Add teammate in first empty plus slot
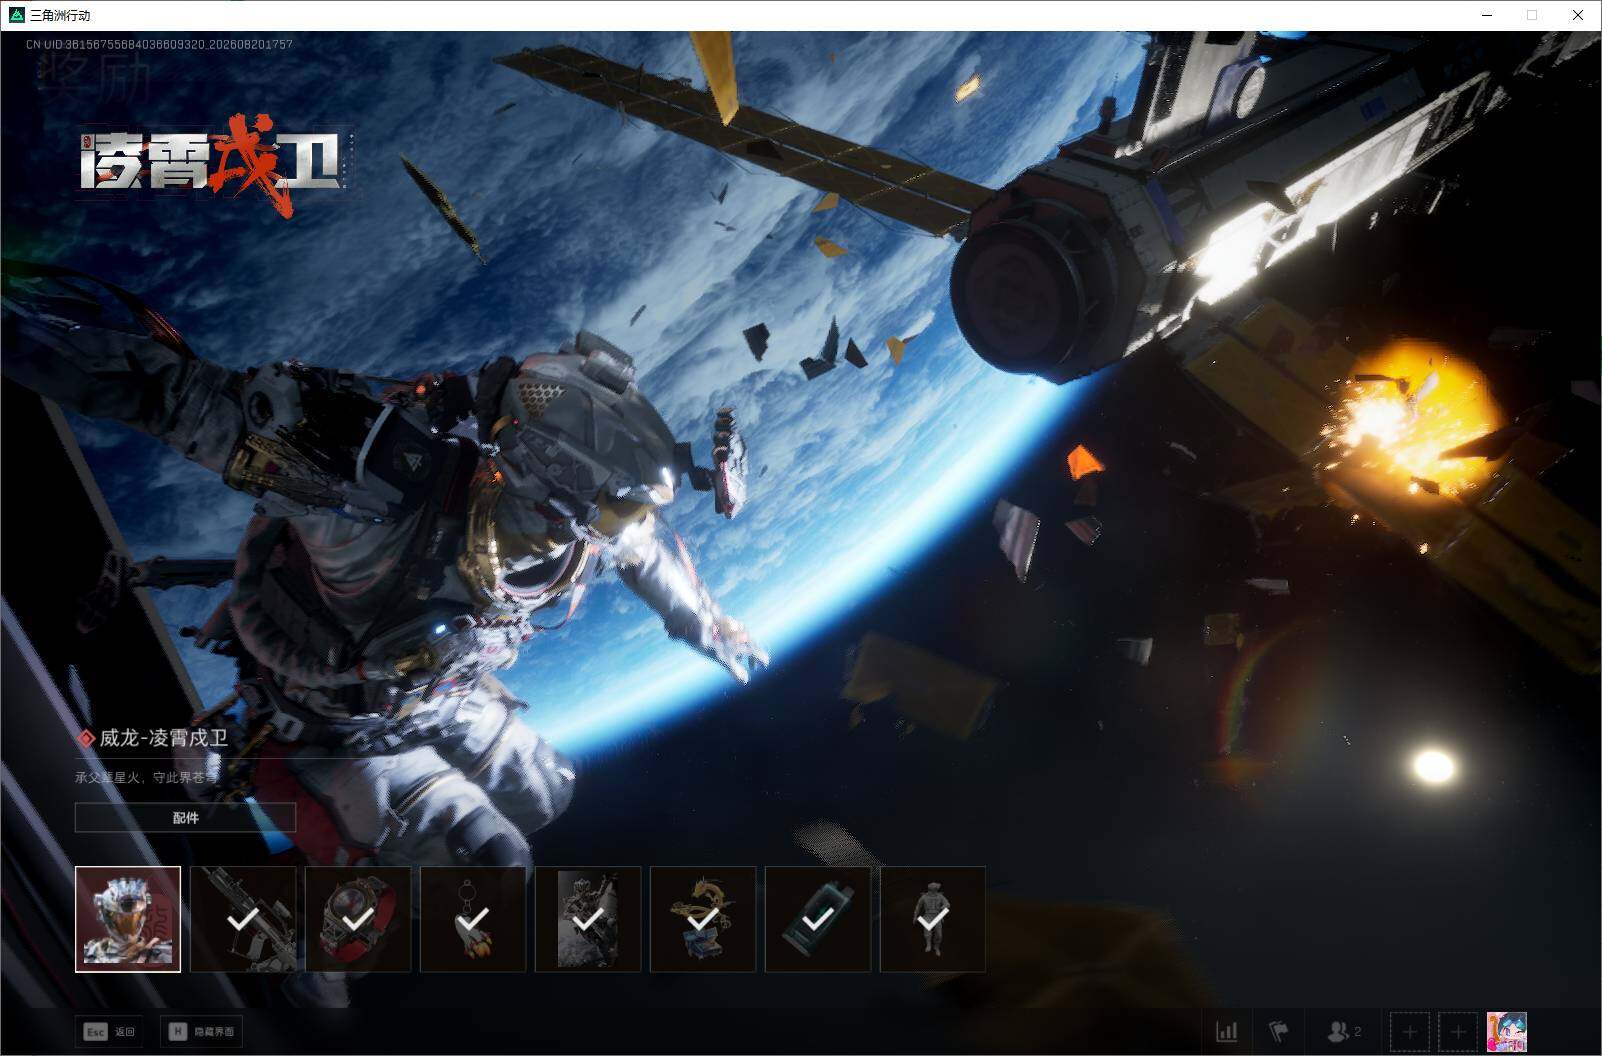1602x1056 pixels. [x=1410, y=1031]
